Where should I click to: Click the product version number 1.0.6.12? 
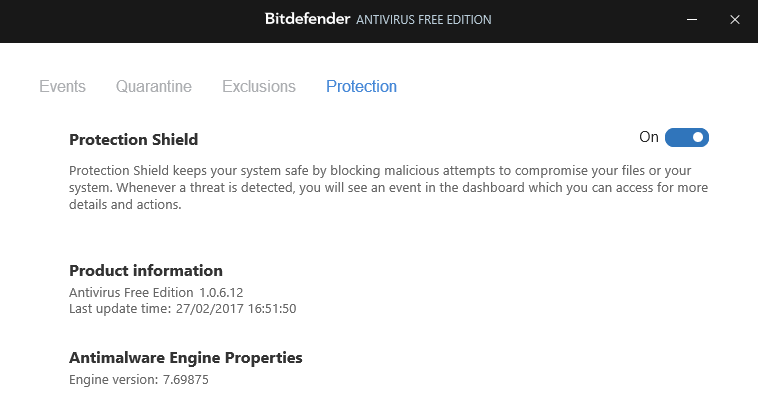tap(221, 292)
